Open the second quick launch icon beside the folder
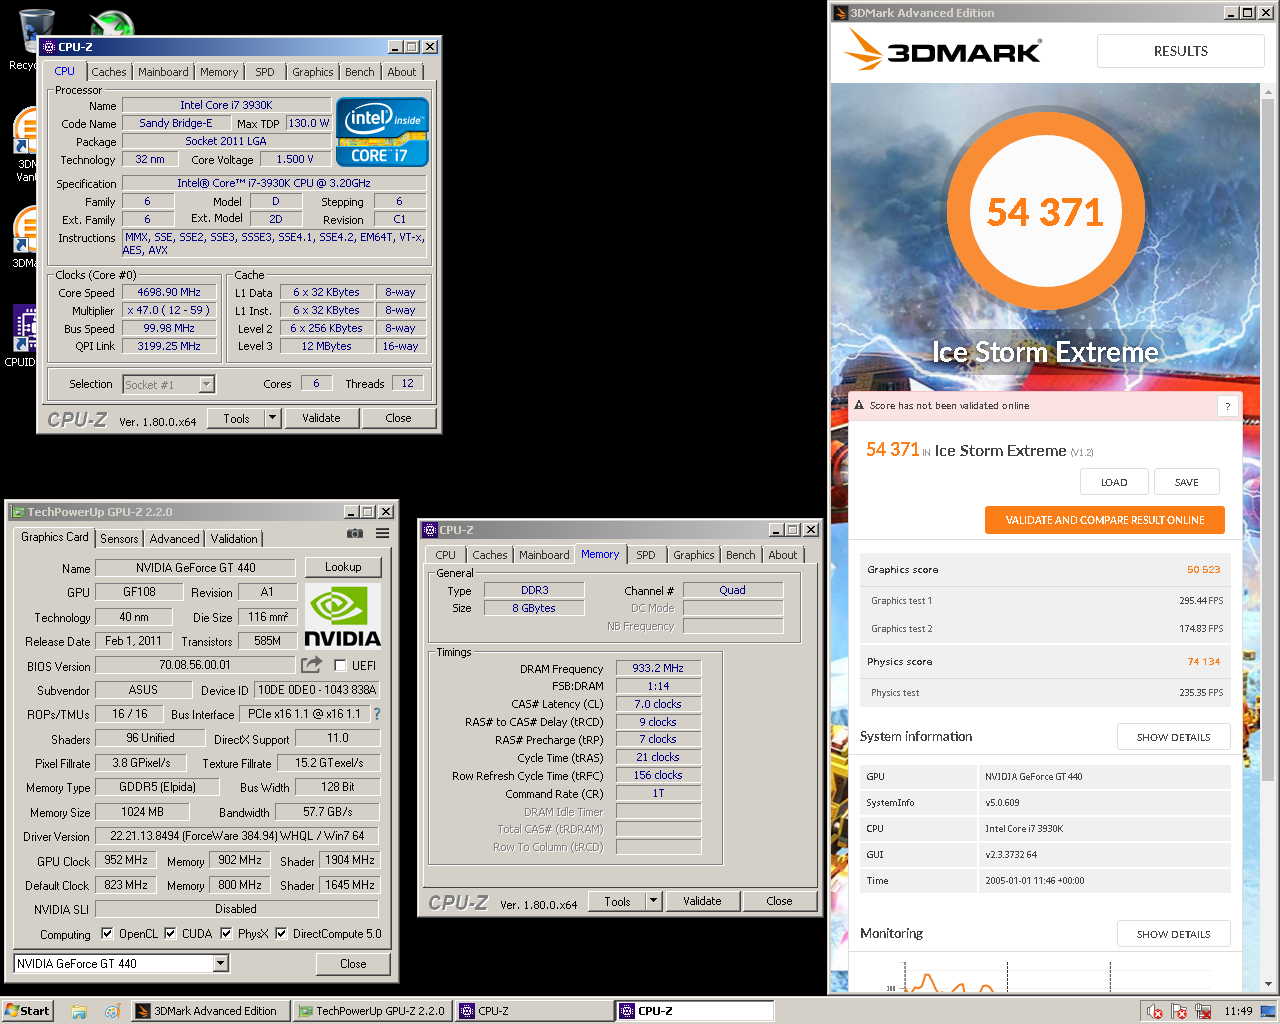 point(112,1011)
